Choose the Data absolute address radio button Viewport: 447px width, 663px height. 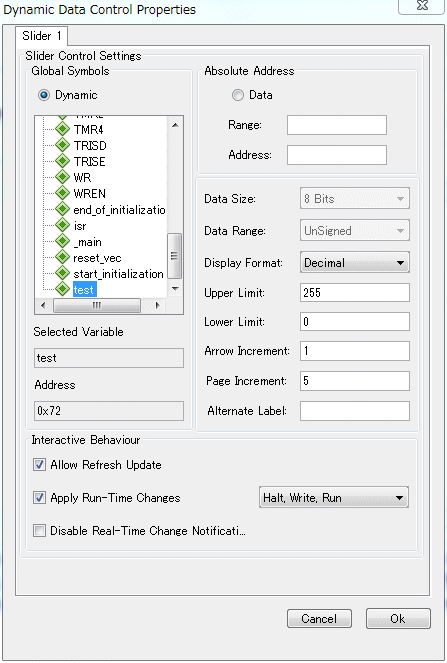(x=238, y=95)
